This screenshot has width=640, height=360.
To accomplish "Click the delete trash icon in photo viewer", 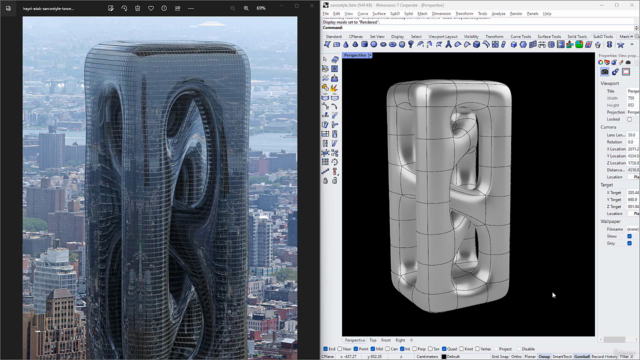I will click(138, 8).
